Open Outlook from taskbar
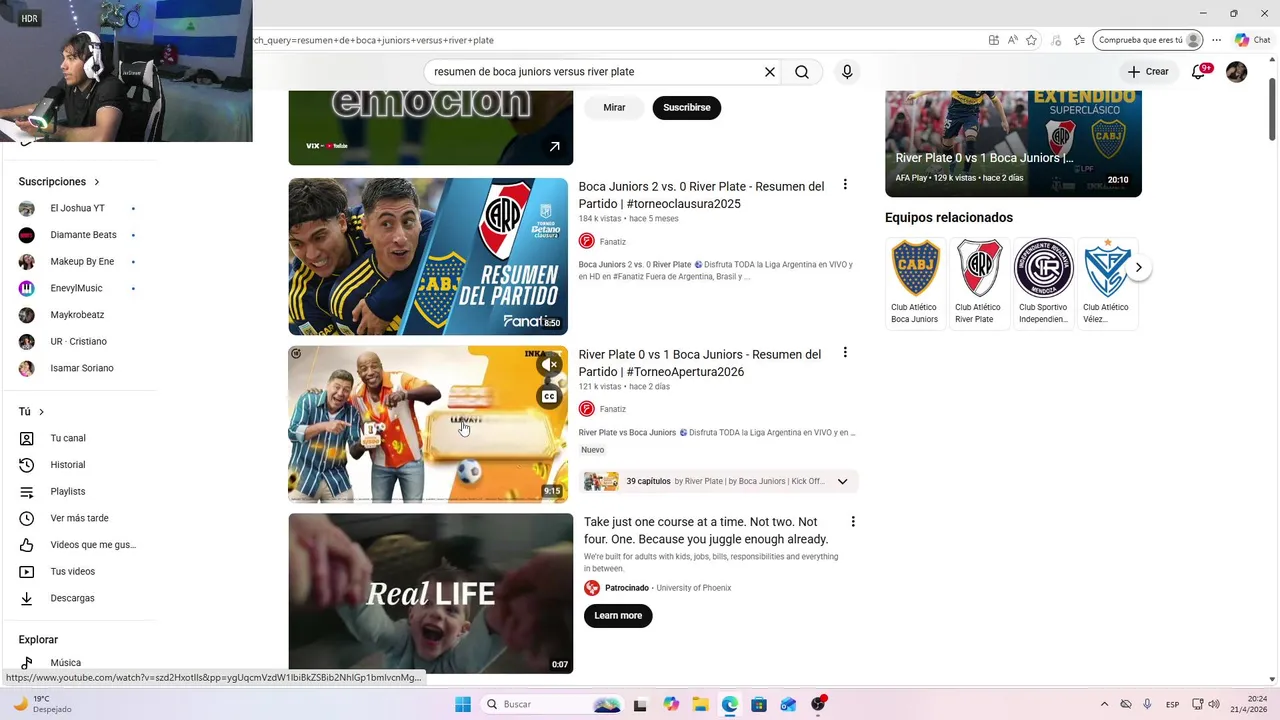Screen dimensions: 1280x720 pyautogui.click(x=788, y=704)
